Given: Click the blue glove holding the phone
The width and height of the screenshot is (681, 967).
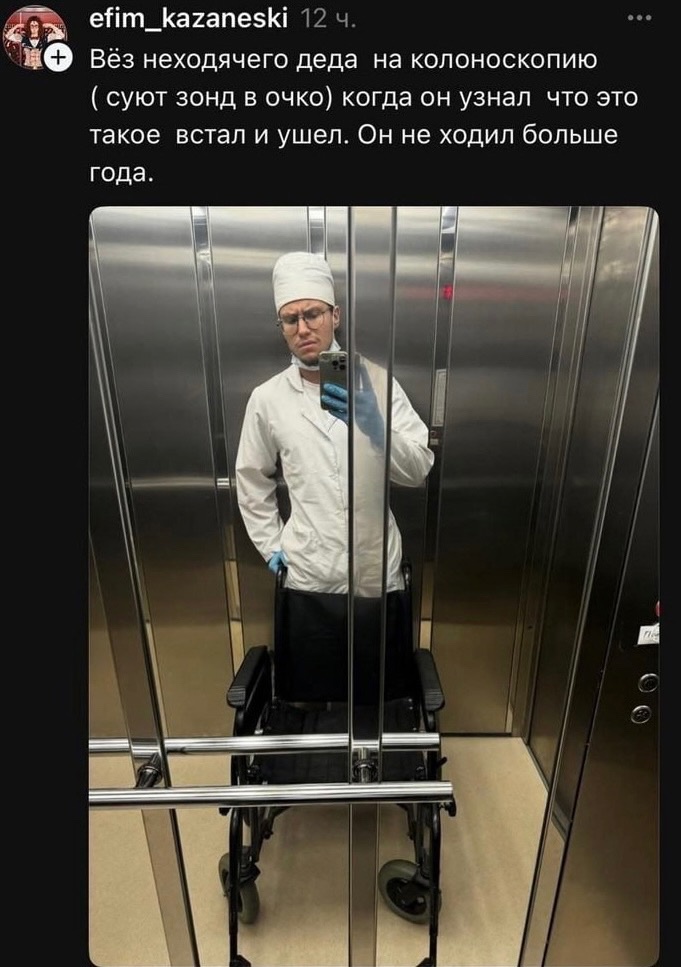Looking at the screenshot, I should point(353,405).
